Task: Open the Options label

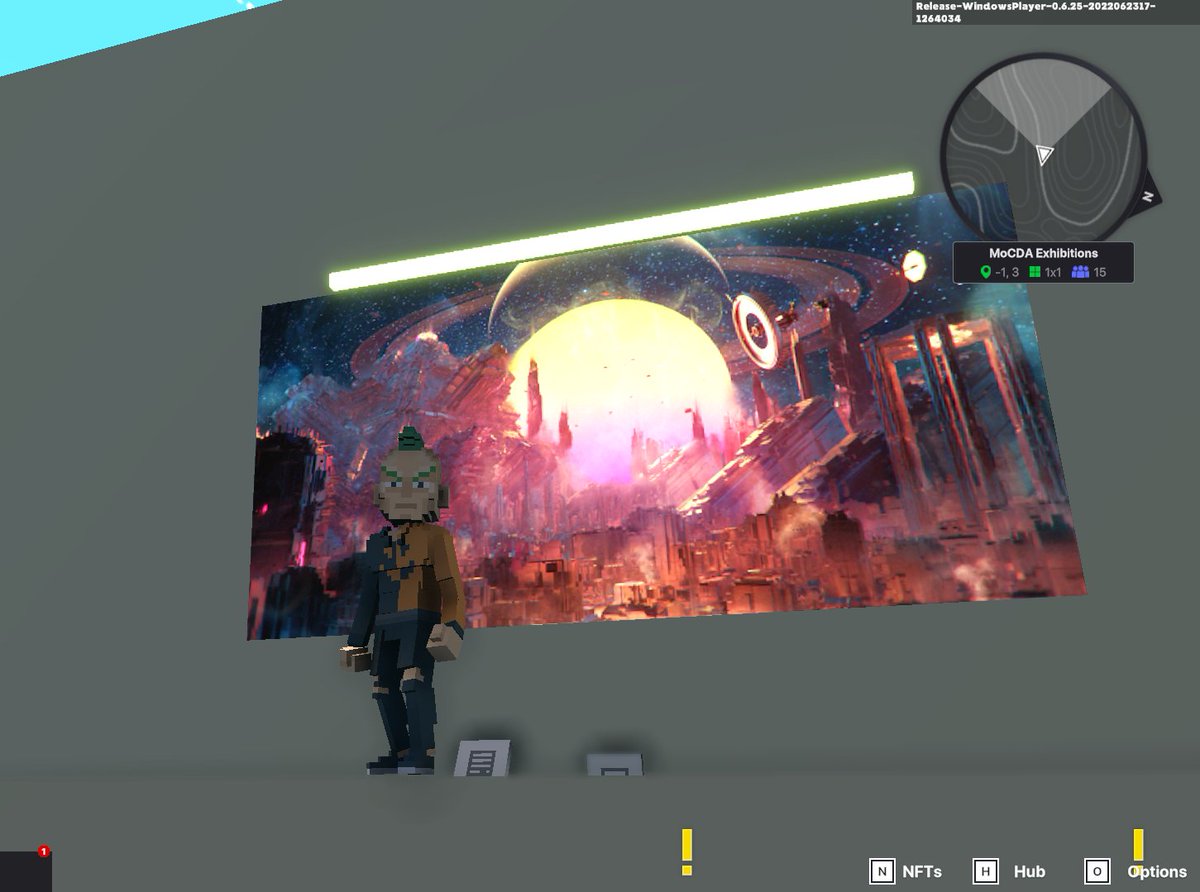Action: (x=1157, y=871)
